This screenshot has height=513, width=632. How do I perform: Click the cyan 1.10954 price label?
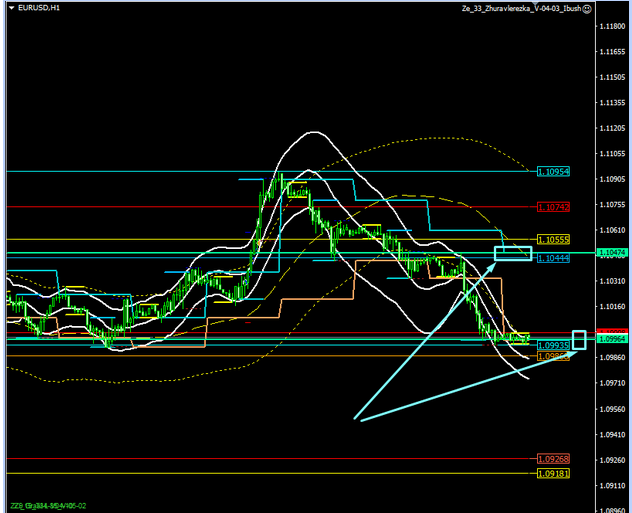(553, 172)
